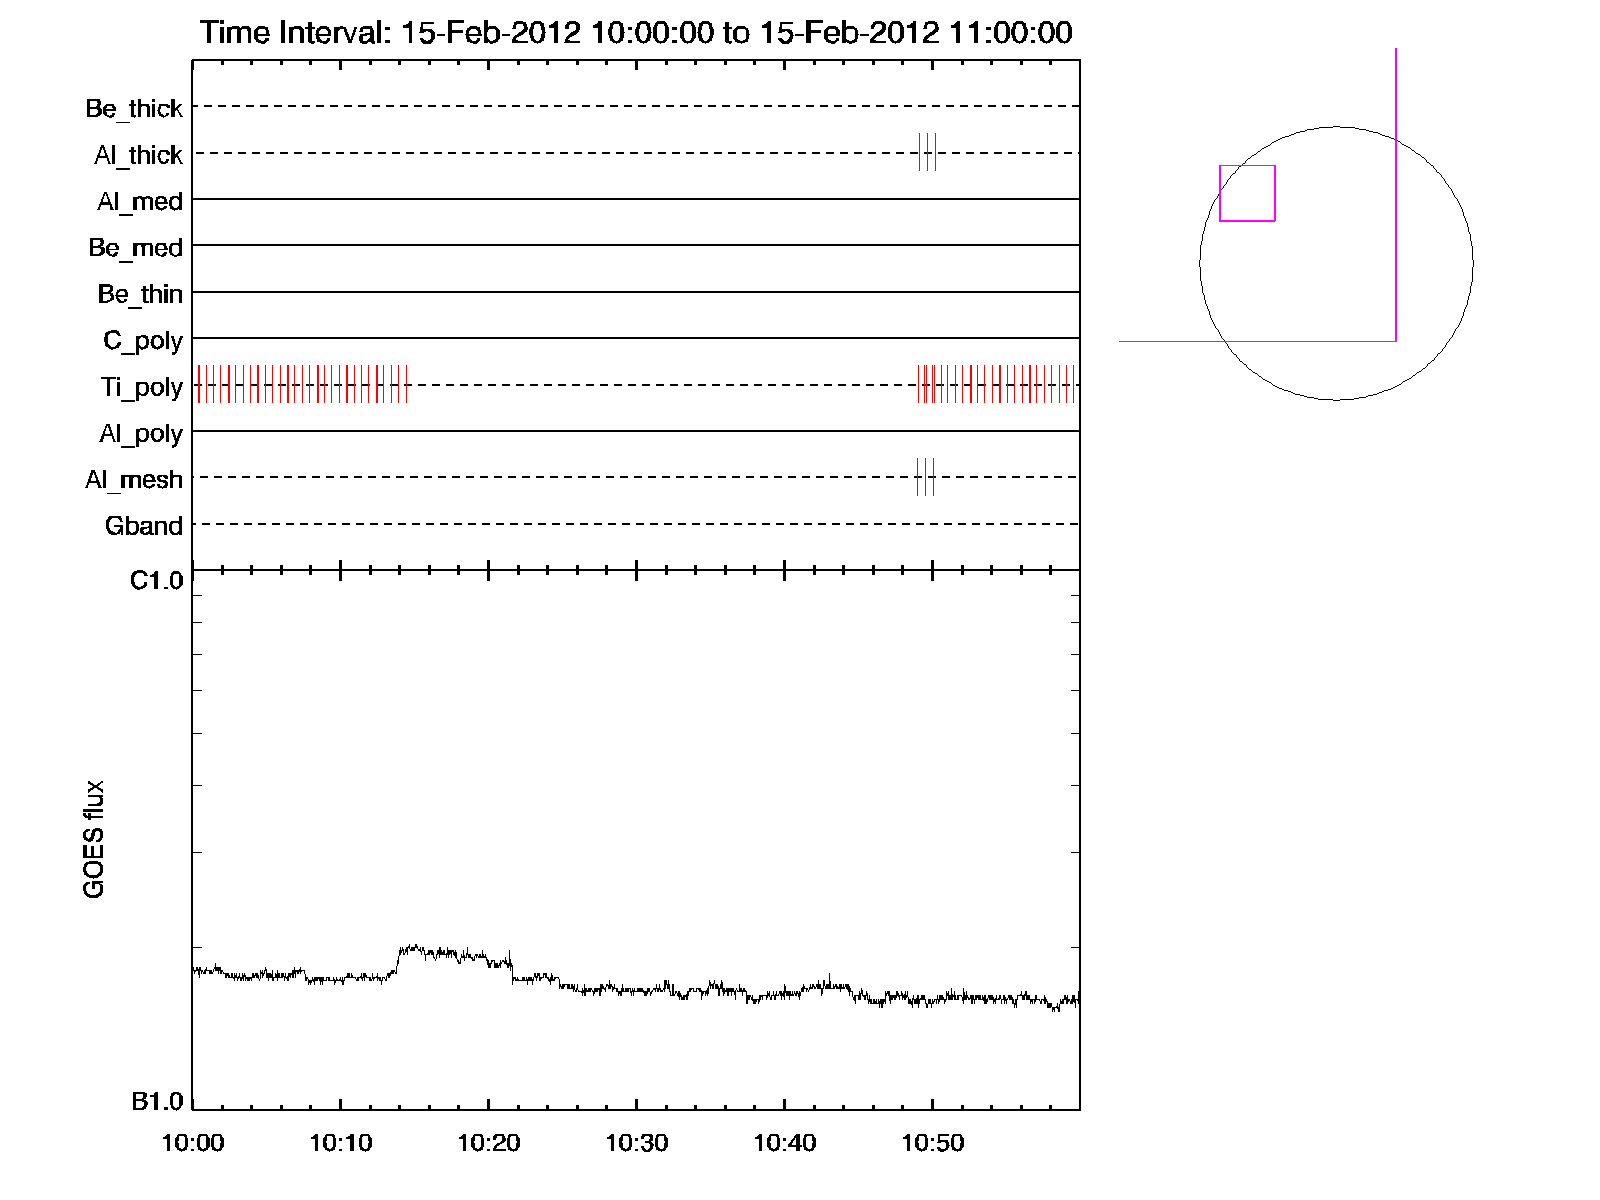Select the Be_thin filter label
1600x1200 pixels.
click(x=140, y=294)
